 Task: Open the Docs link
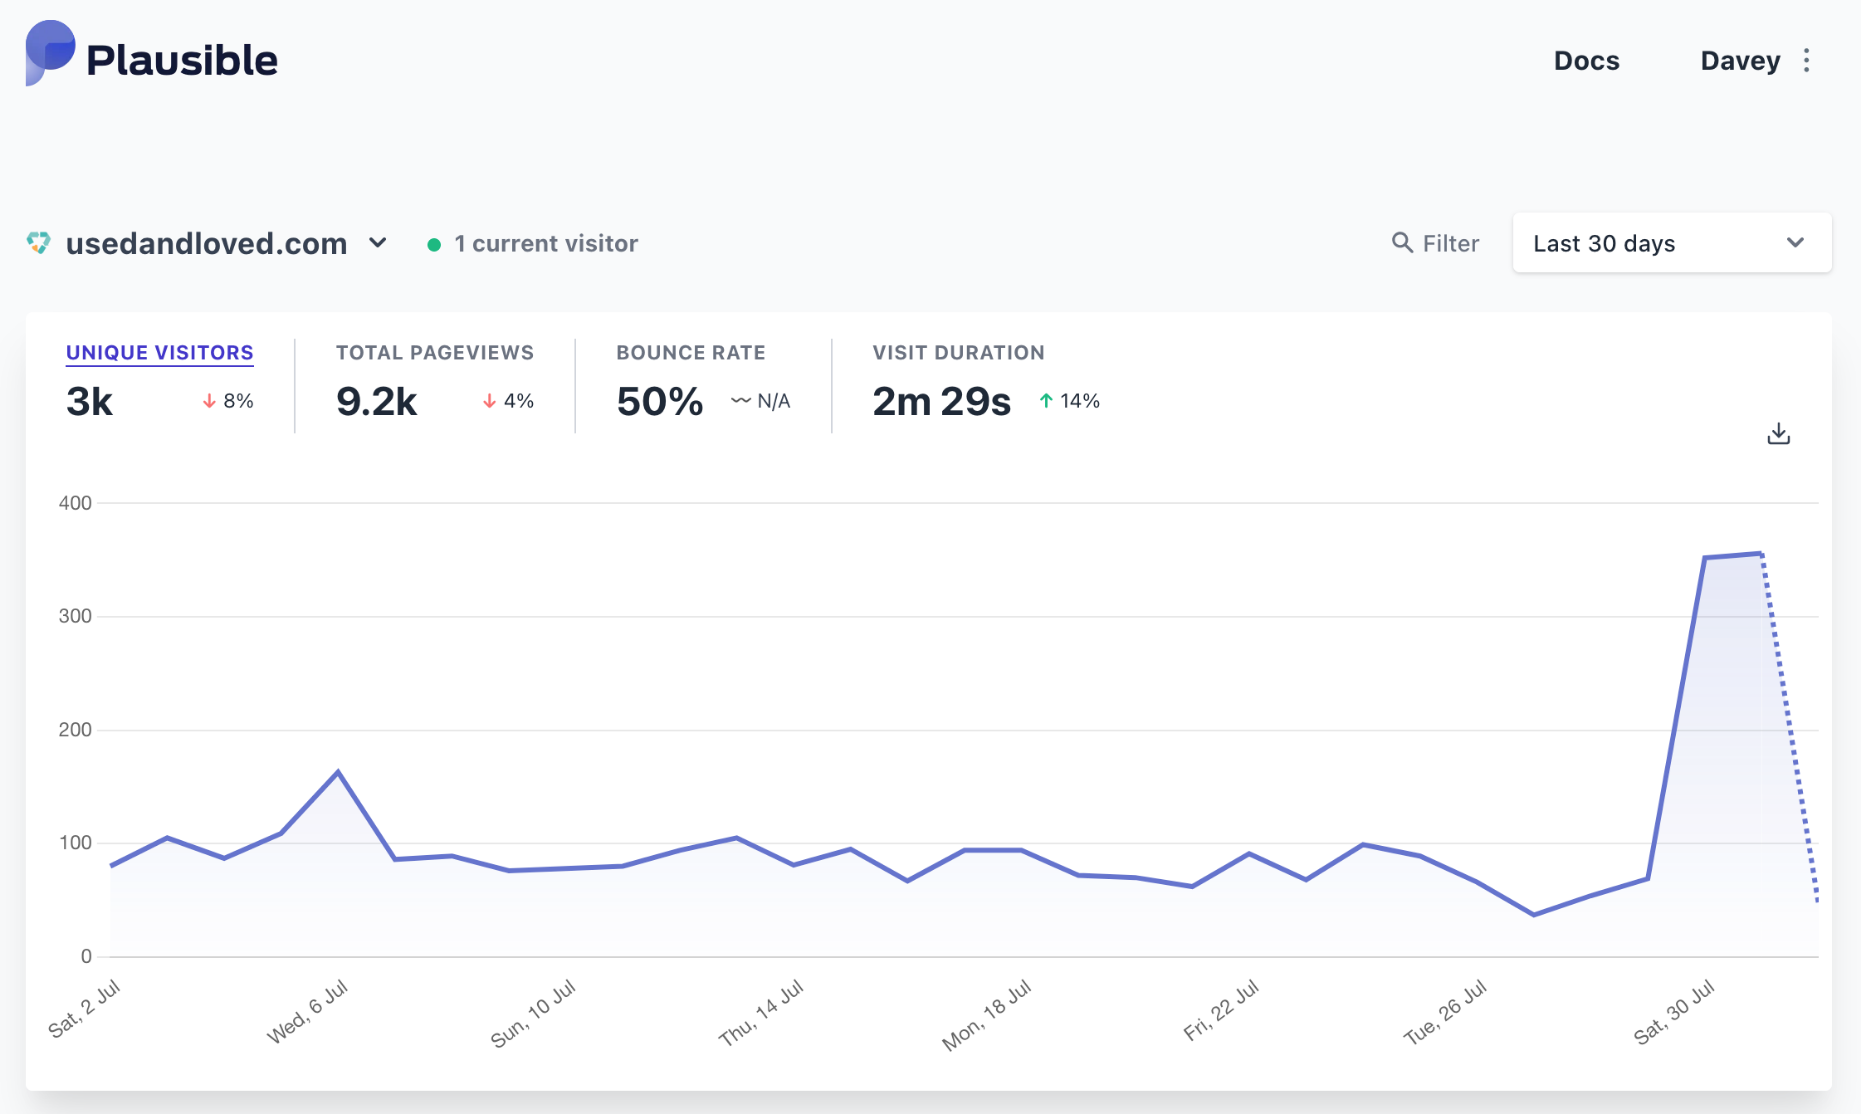[x=1586, y=61]
